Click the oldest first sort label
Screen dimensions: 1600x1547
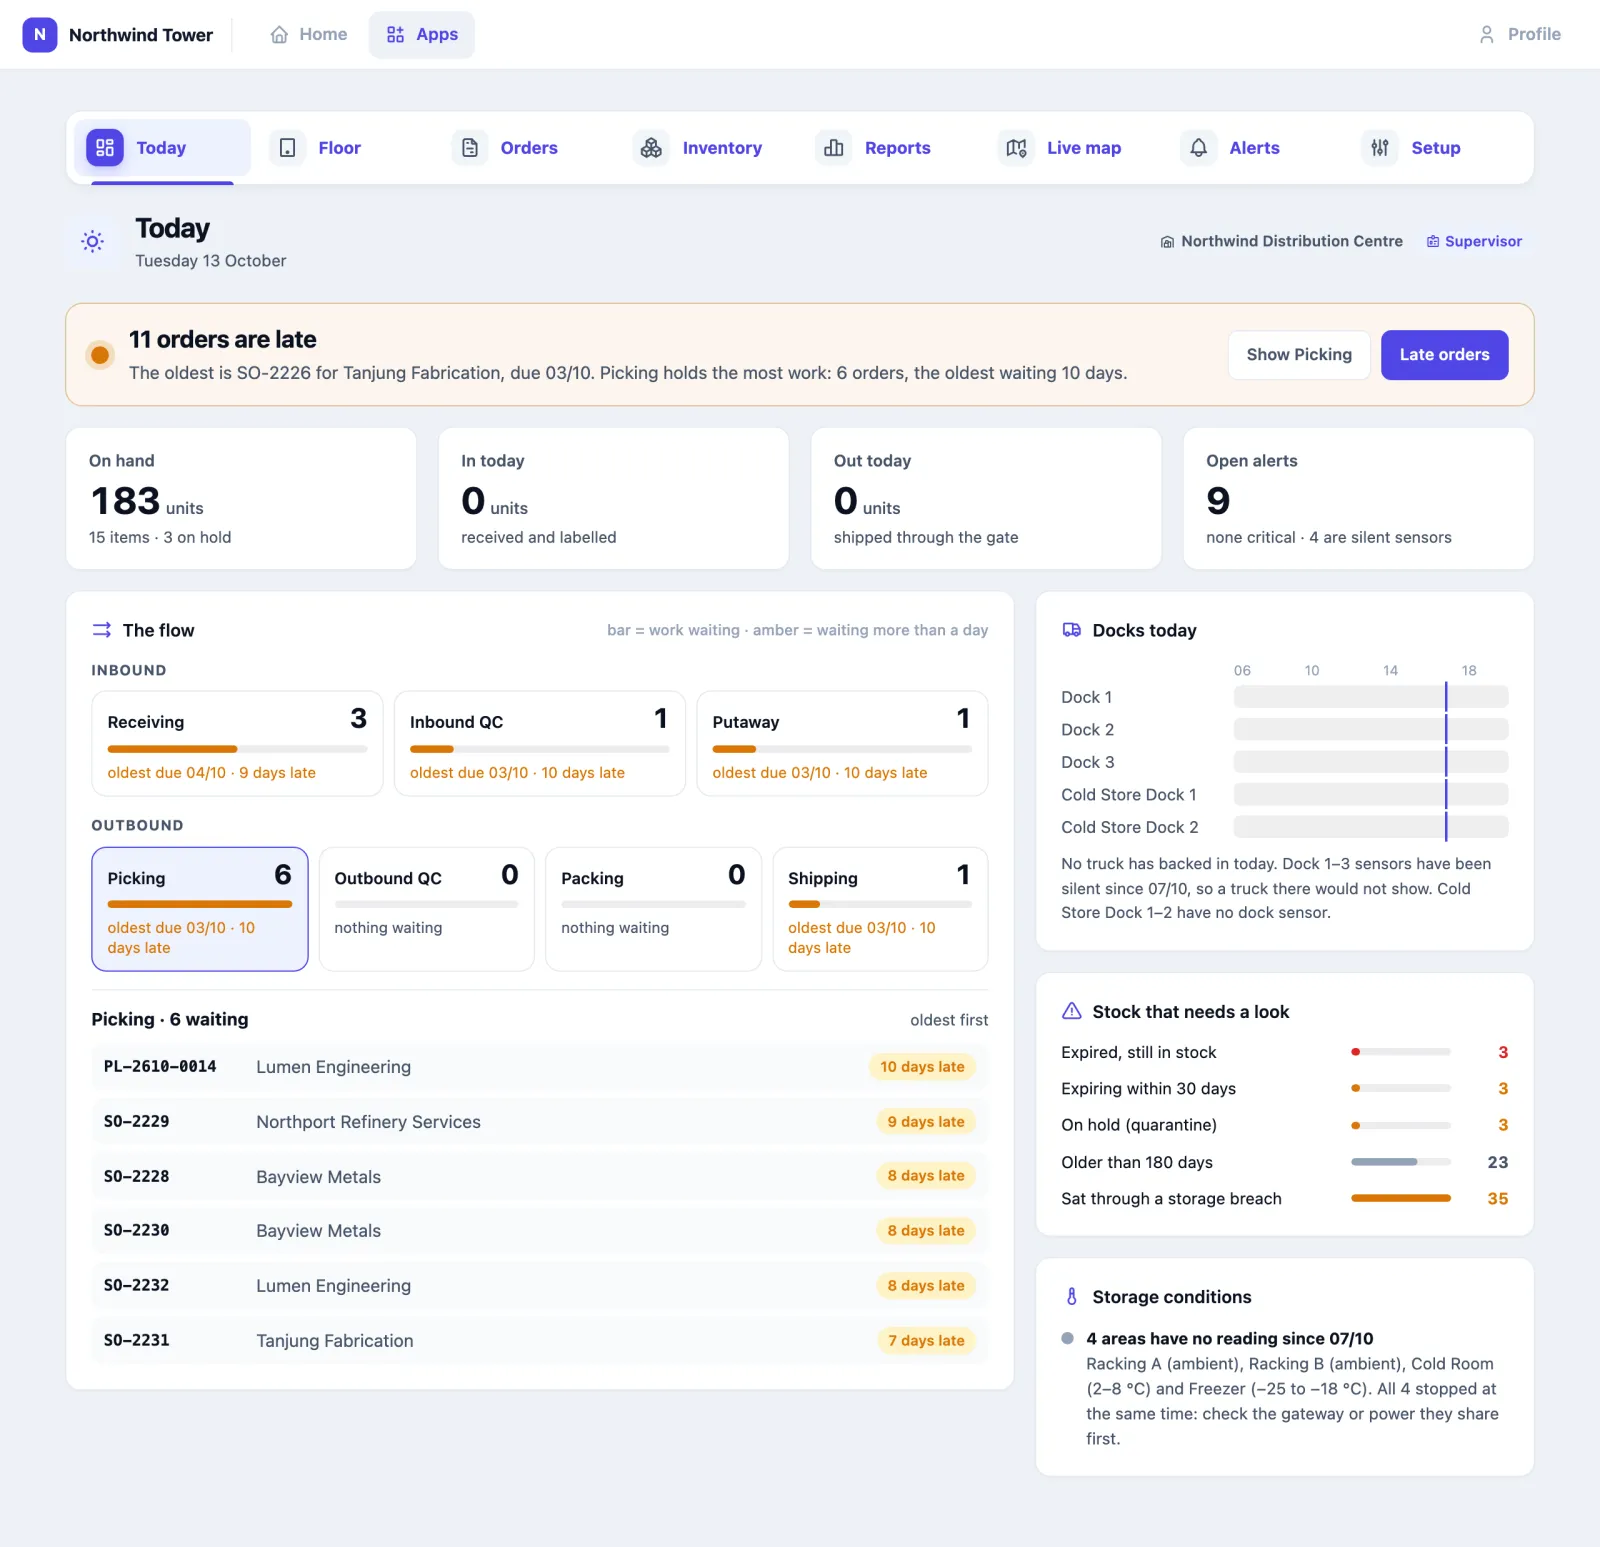(949, 1020)
